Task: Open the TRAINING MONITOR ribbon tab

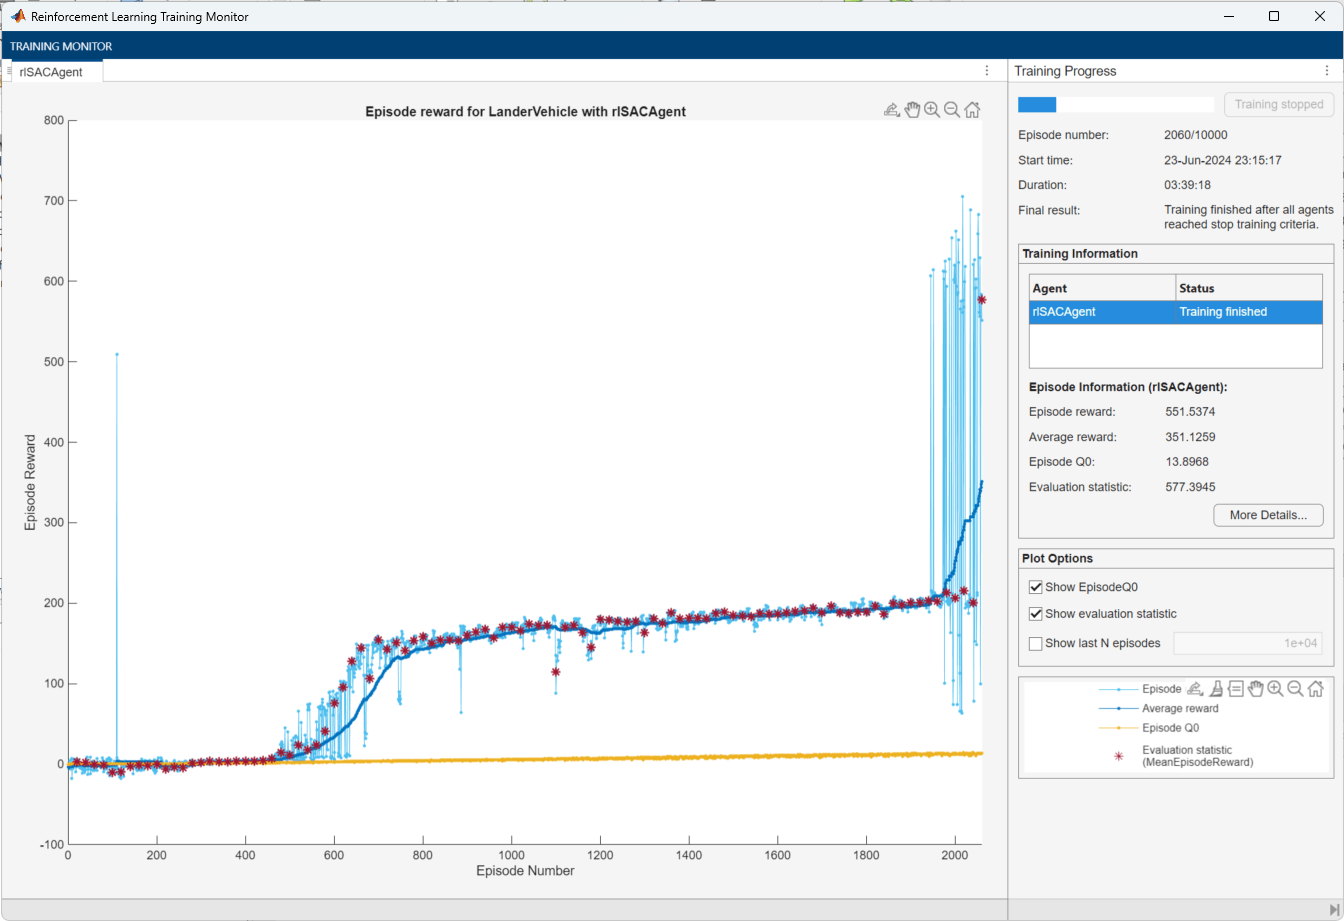Action: [61, 46]
